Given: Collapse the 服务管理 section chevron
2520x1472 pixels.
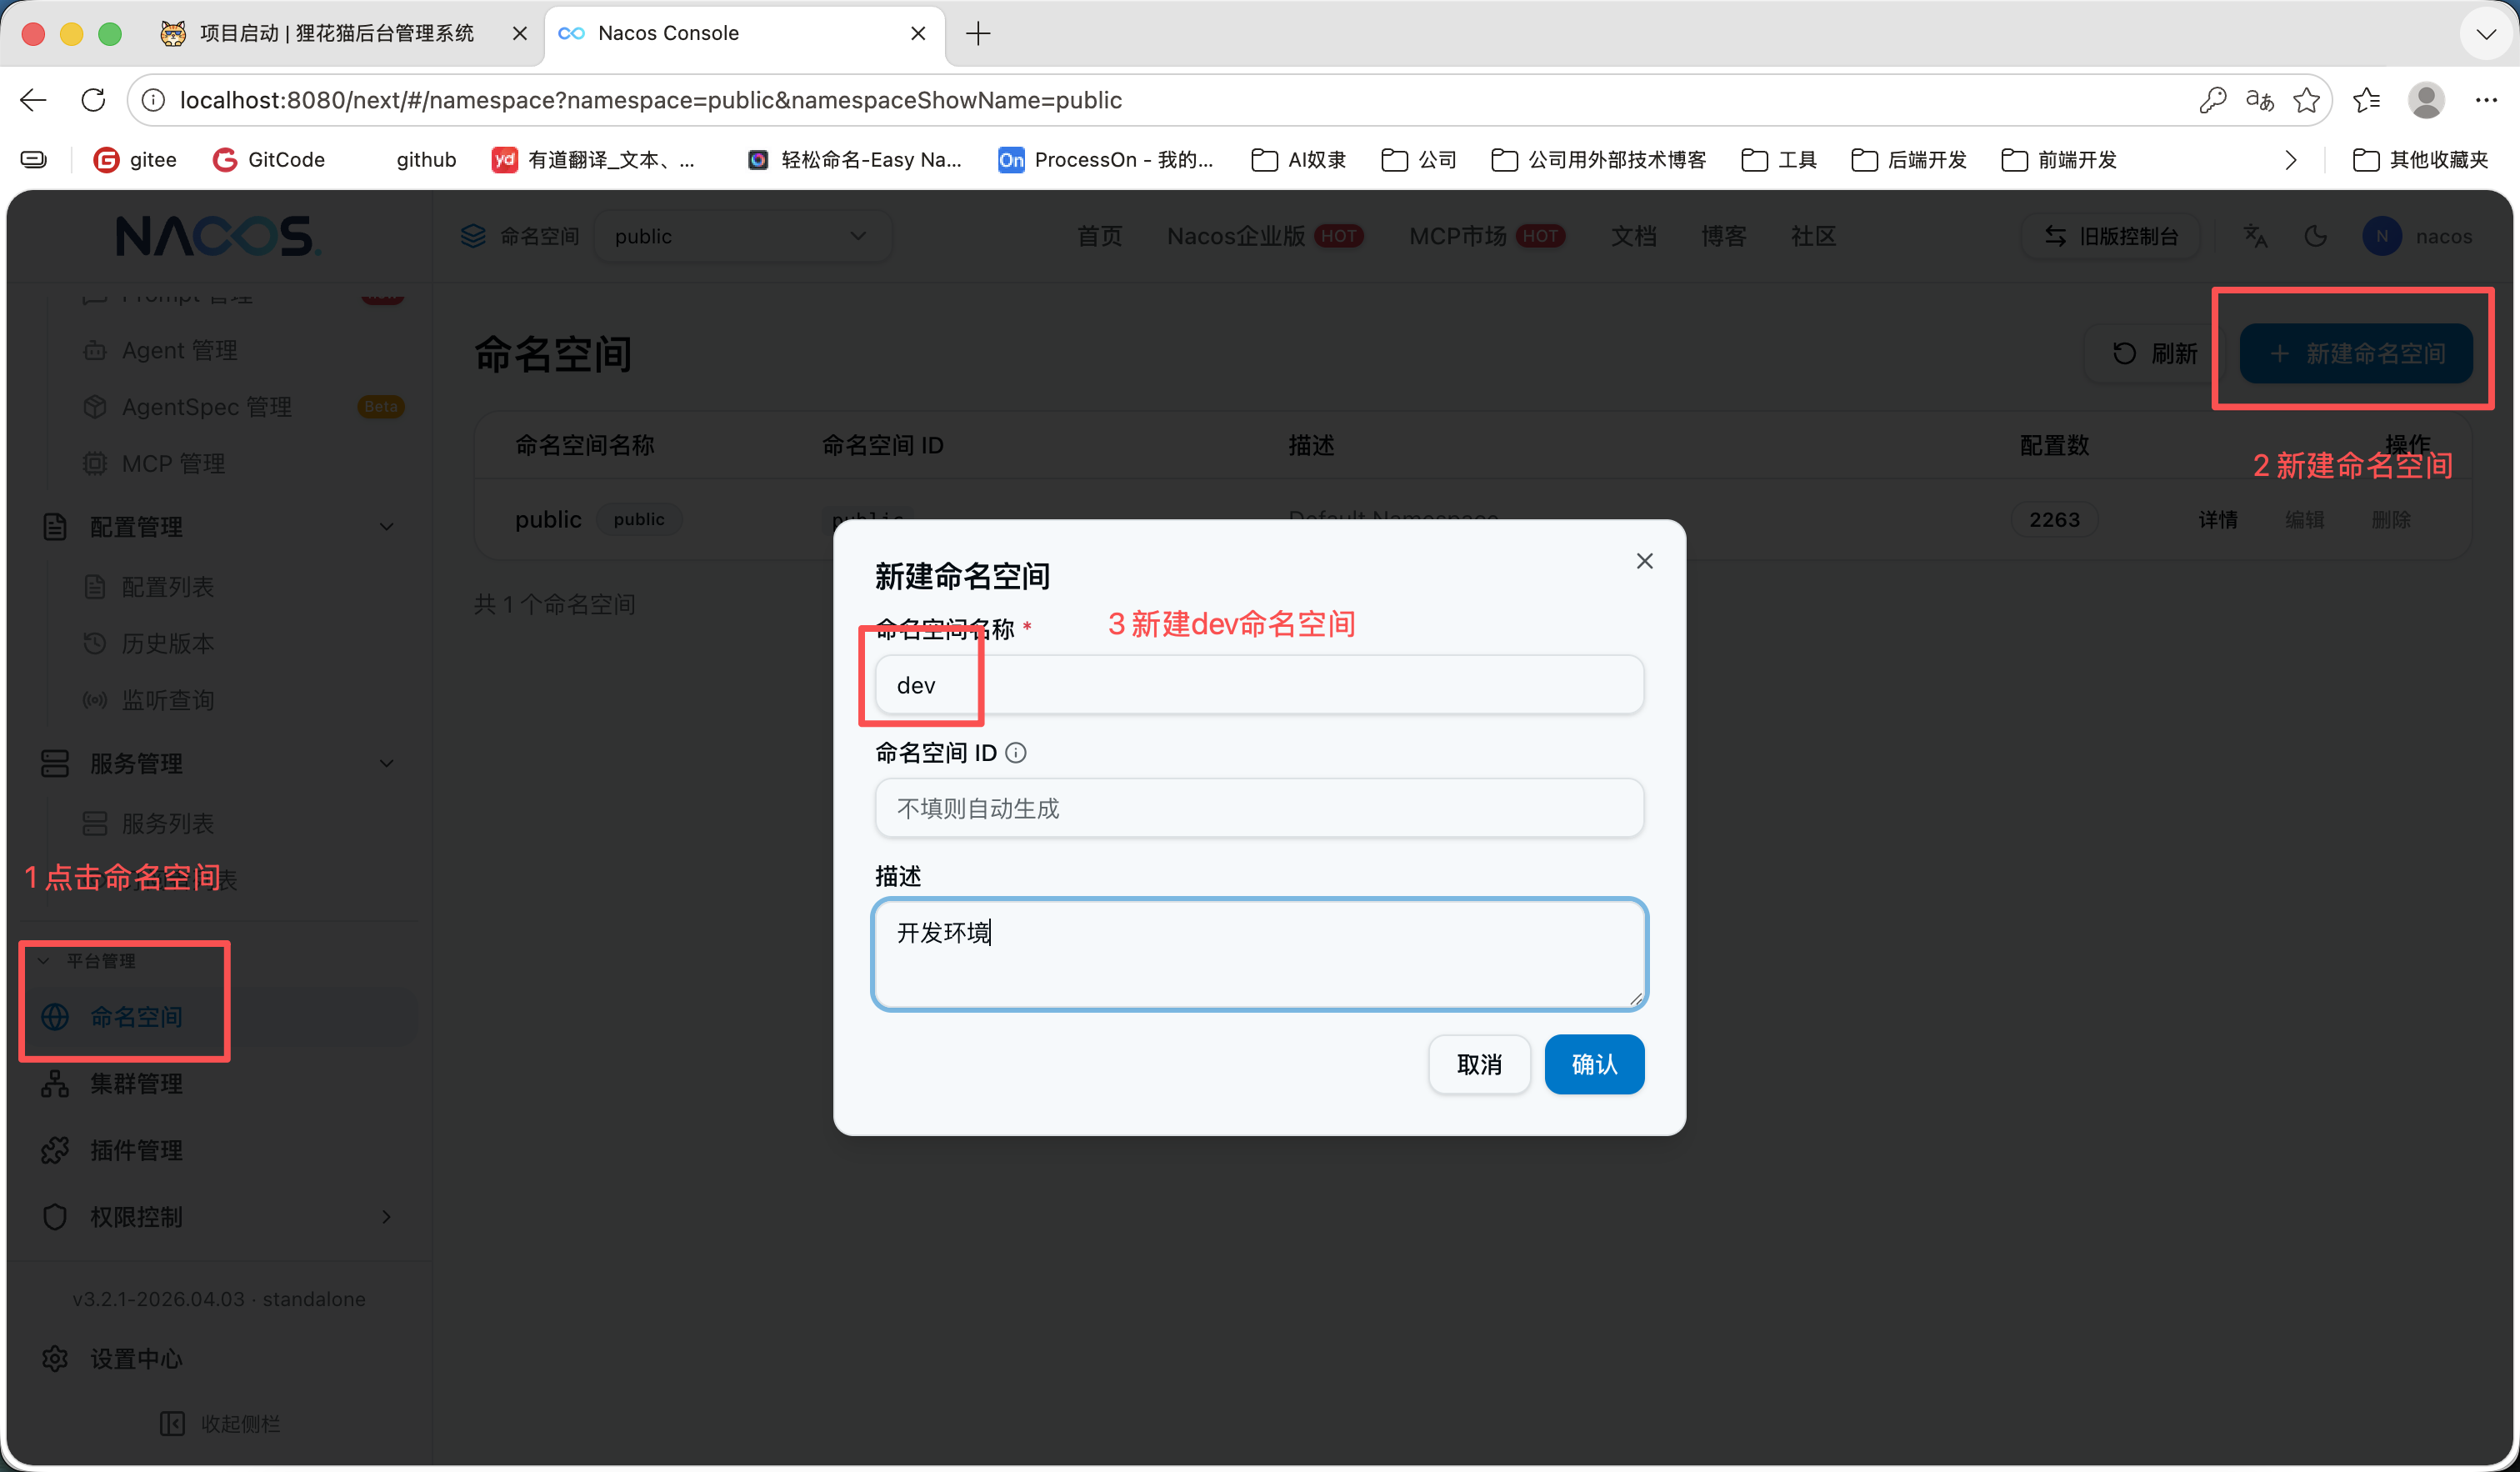Looking at the screenshot, I should coord(386,764).
